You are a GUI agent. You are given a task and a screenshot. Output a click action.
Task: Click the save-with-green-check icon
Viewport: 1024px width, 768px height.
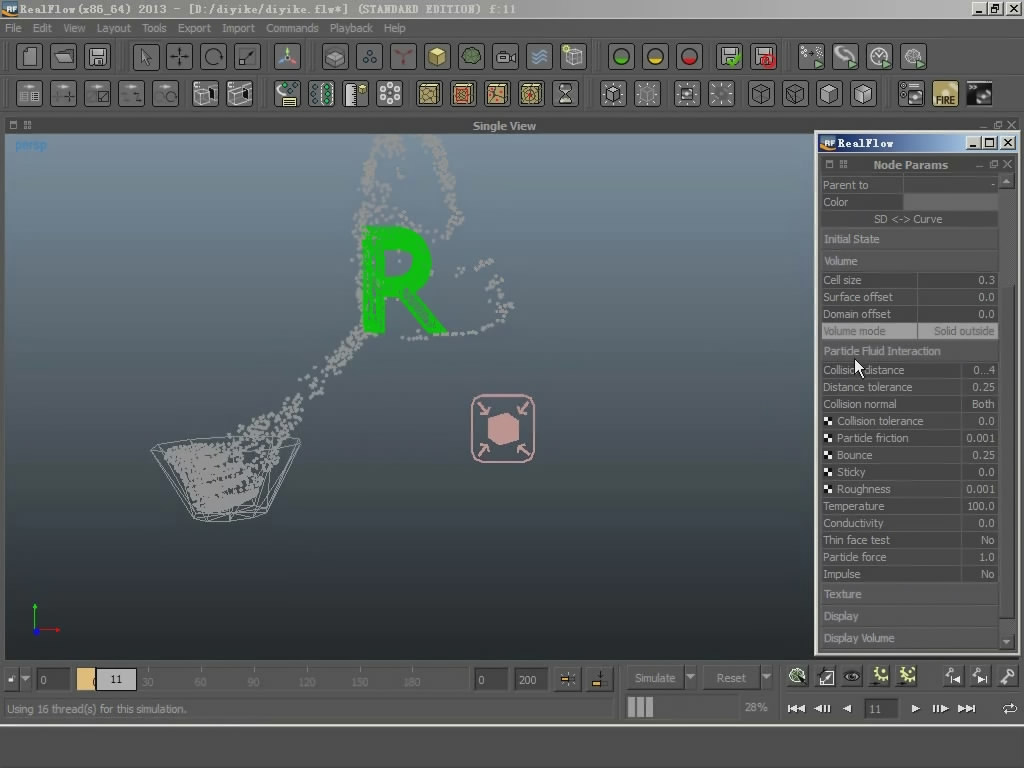729,57
